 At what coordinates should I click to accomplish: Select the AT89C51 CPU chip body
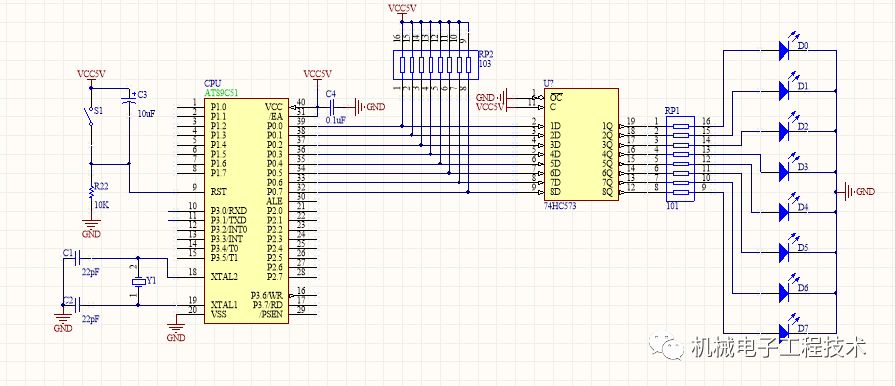pyautogui.click(x=247, y=211)
